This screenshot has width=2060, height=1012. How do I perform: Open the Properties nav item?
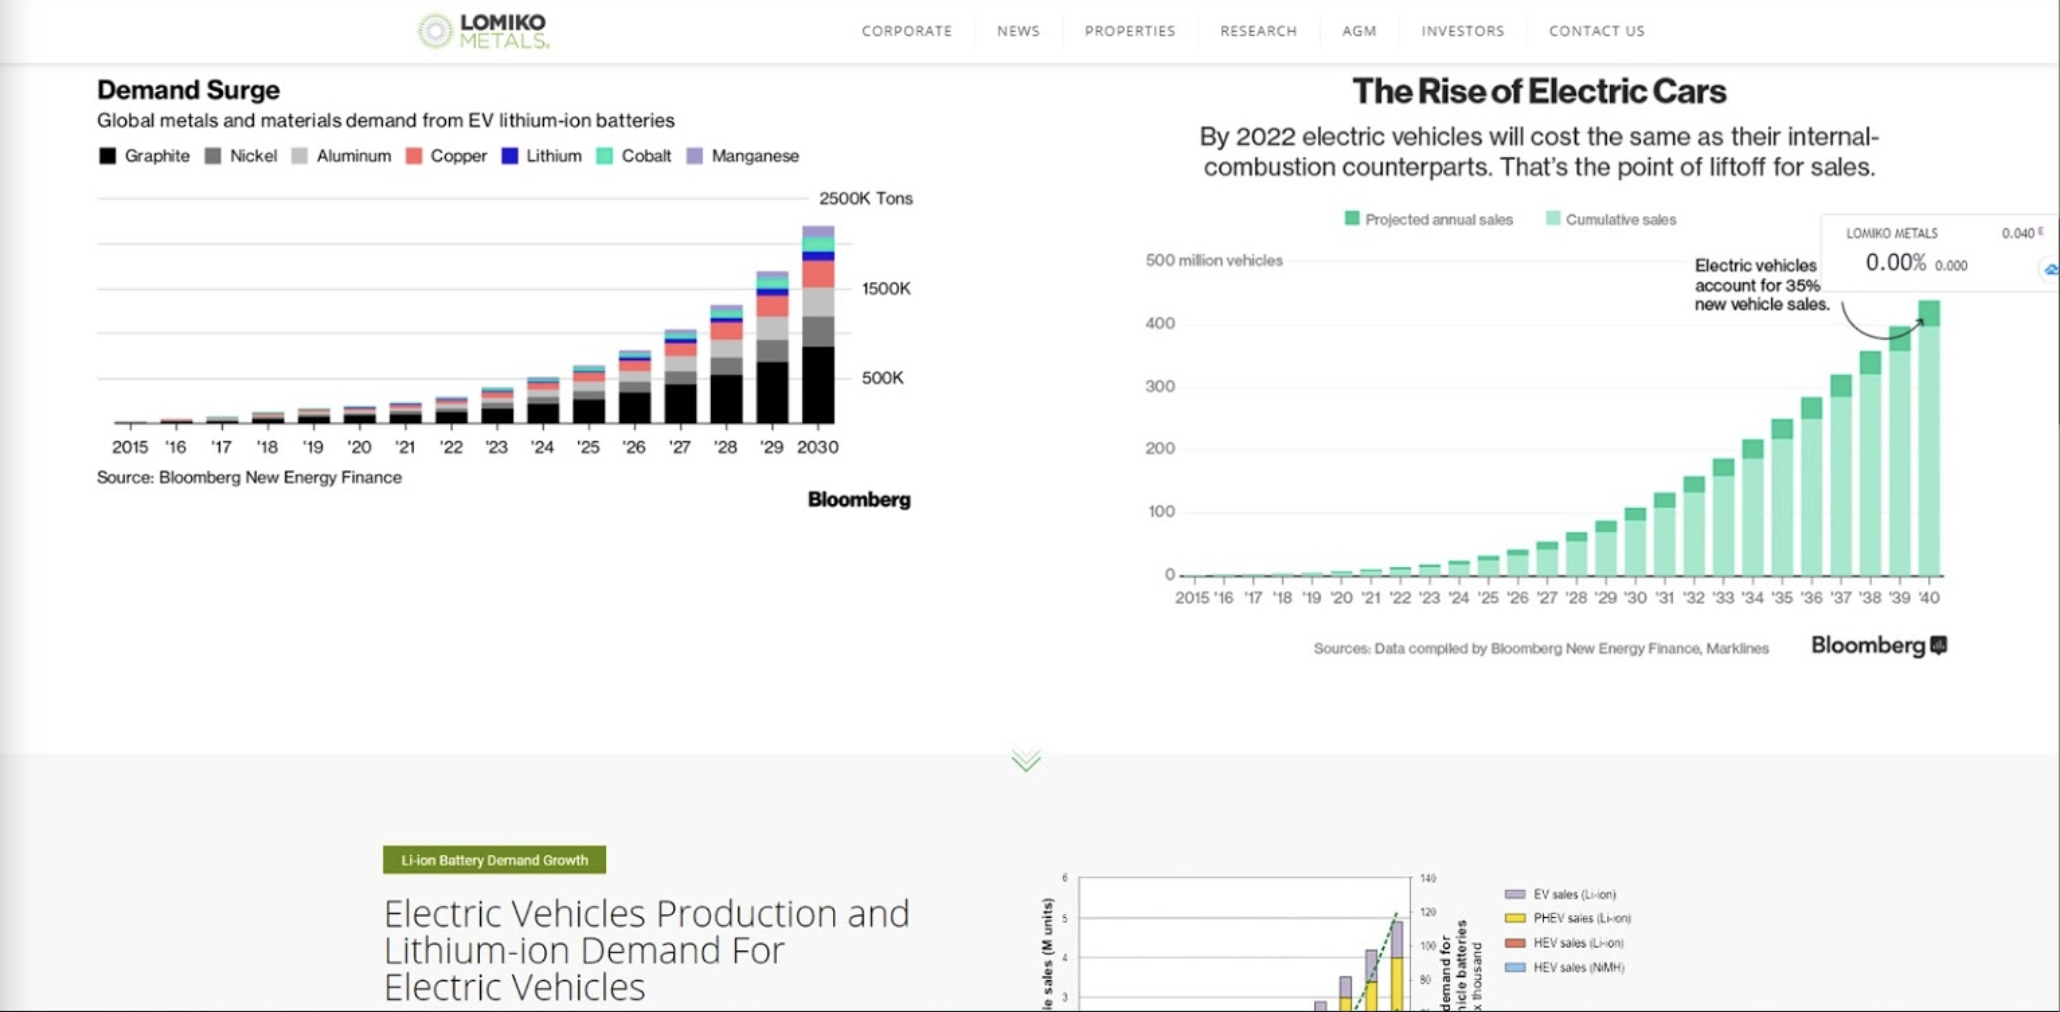(1129, 31)
